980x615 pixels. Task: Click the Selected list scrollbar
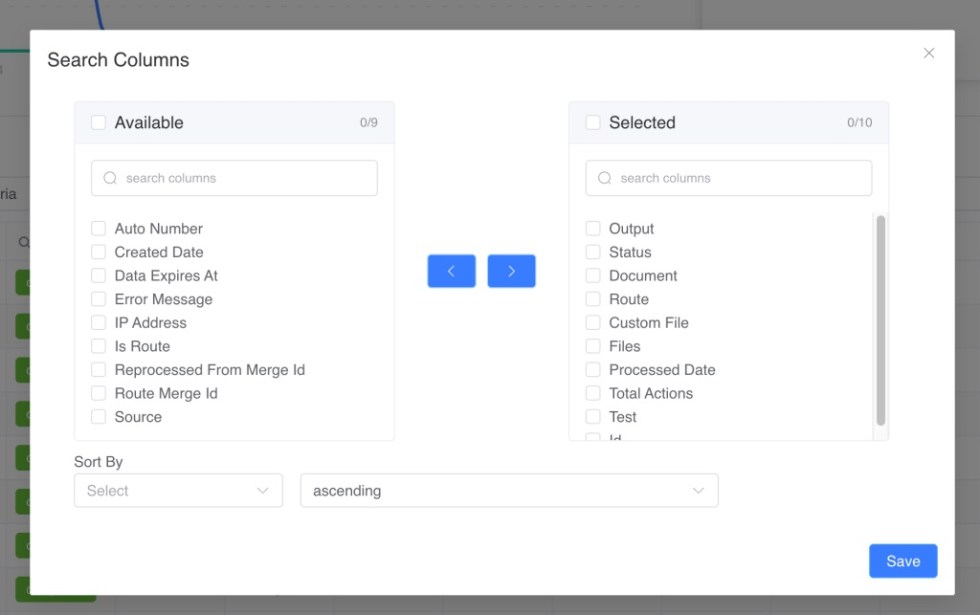[881, 320]
